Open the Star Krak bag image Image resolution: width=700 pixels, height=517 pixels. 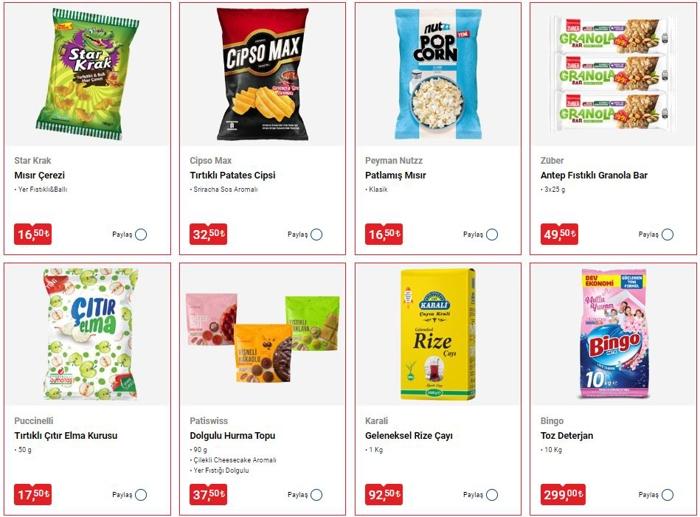click(87, 74)
